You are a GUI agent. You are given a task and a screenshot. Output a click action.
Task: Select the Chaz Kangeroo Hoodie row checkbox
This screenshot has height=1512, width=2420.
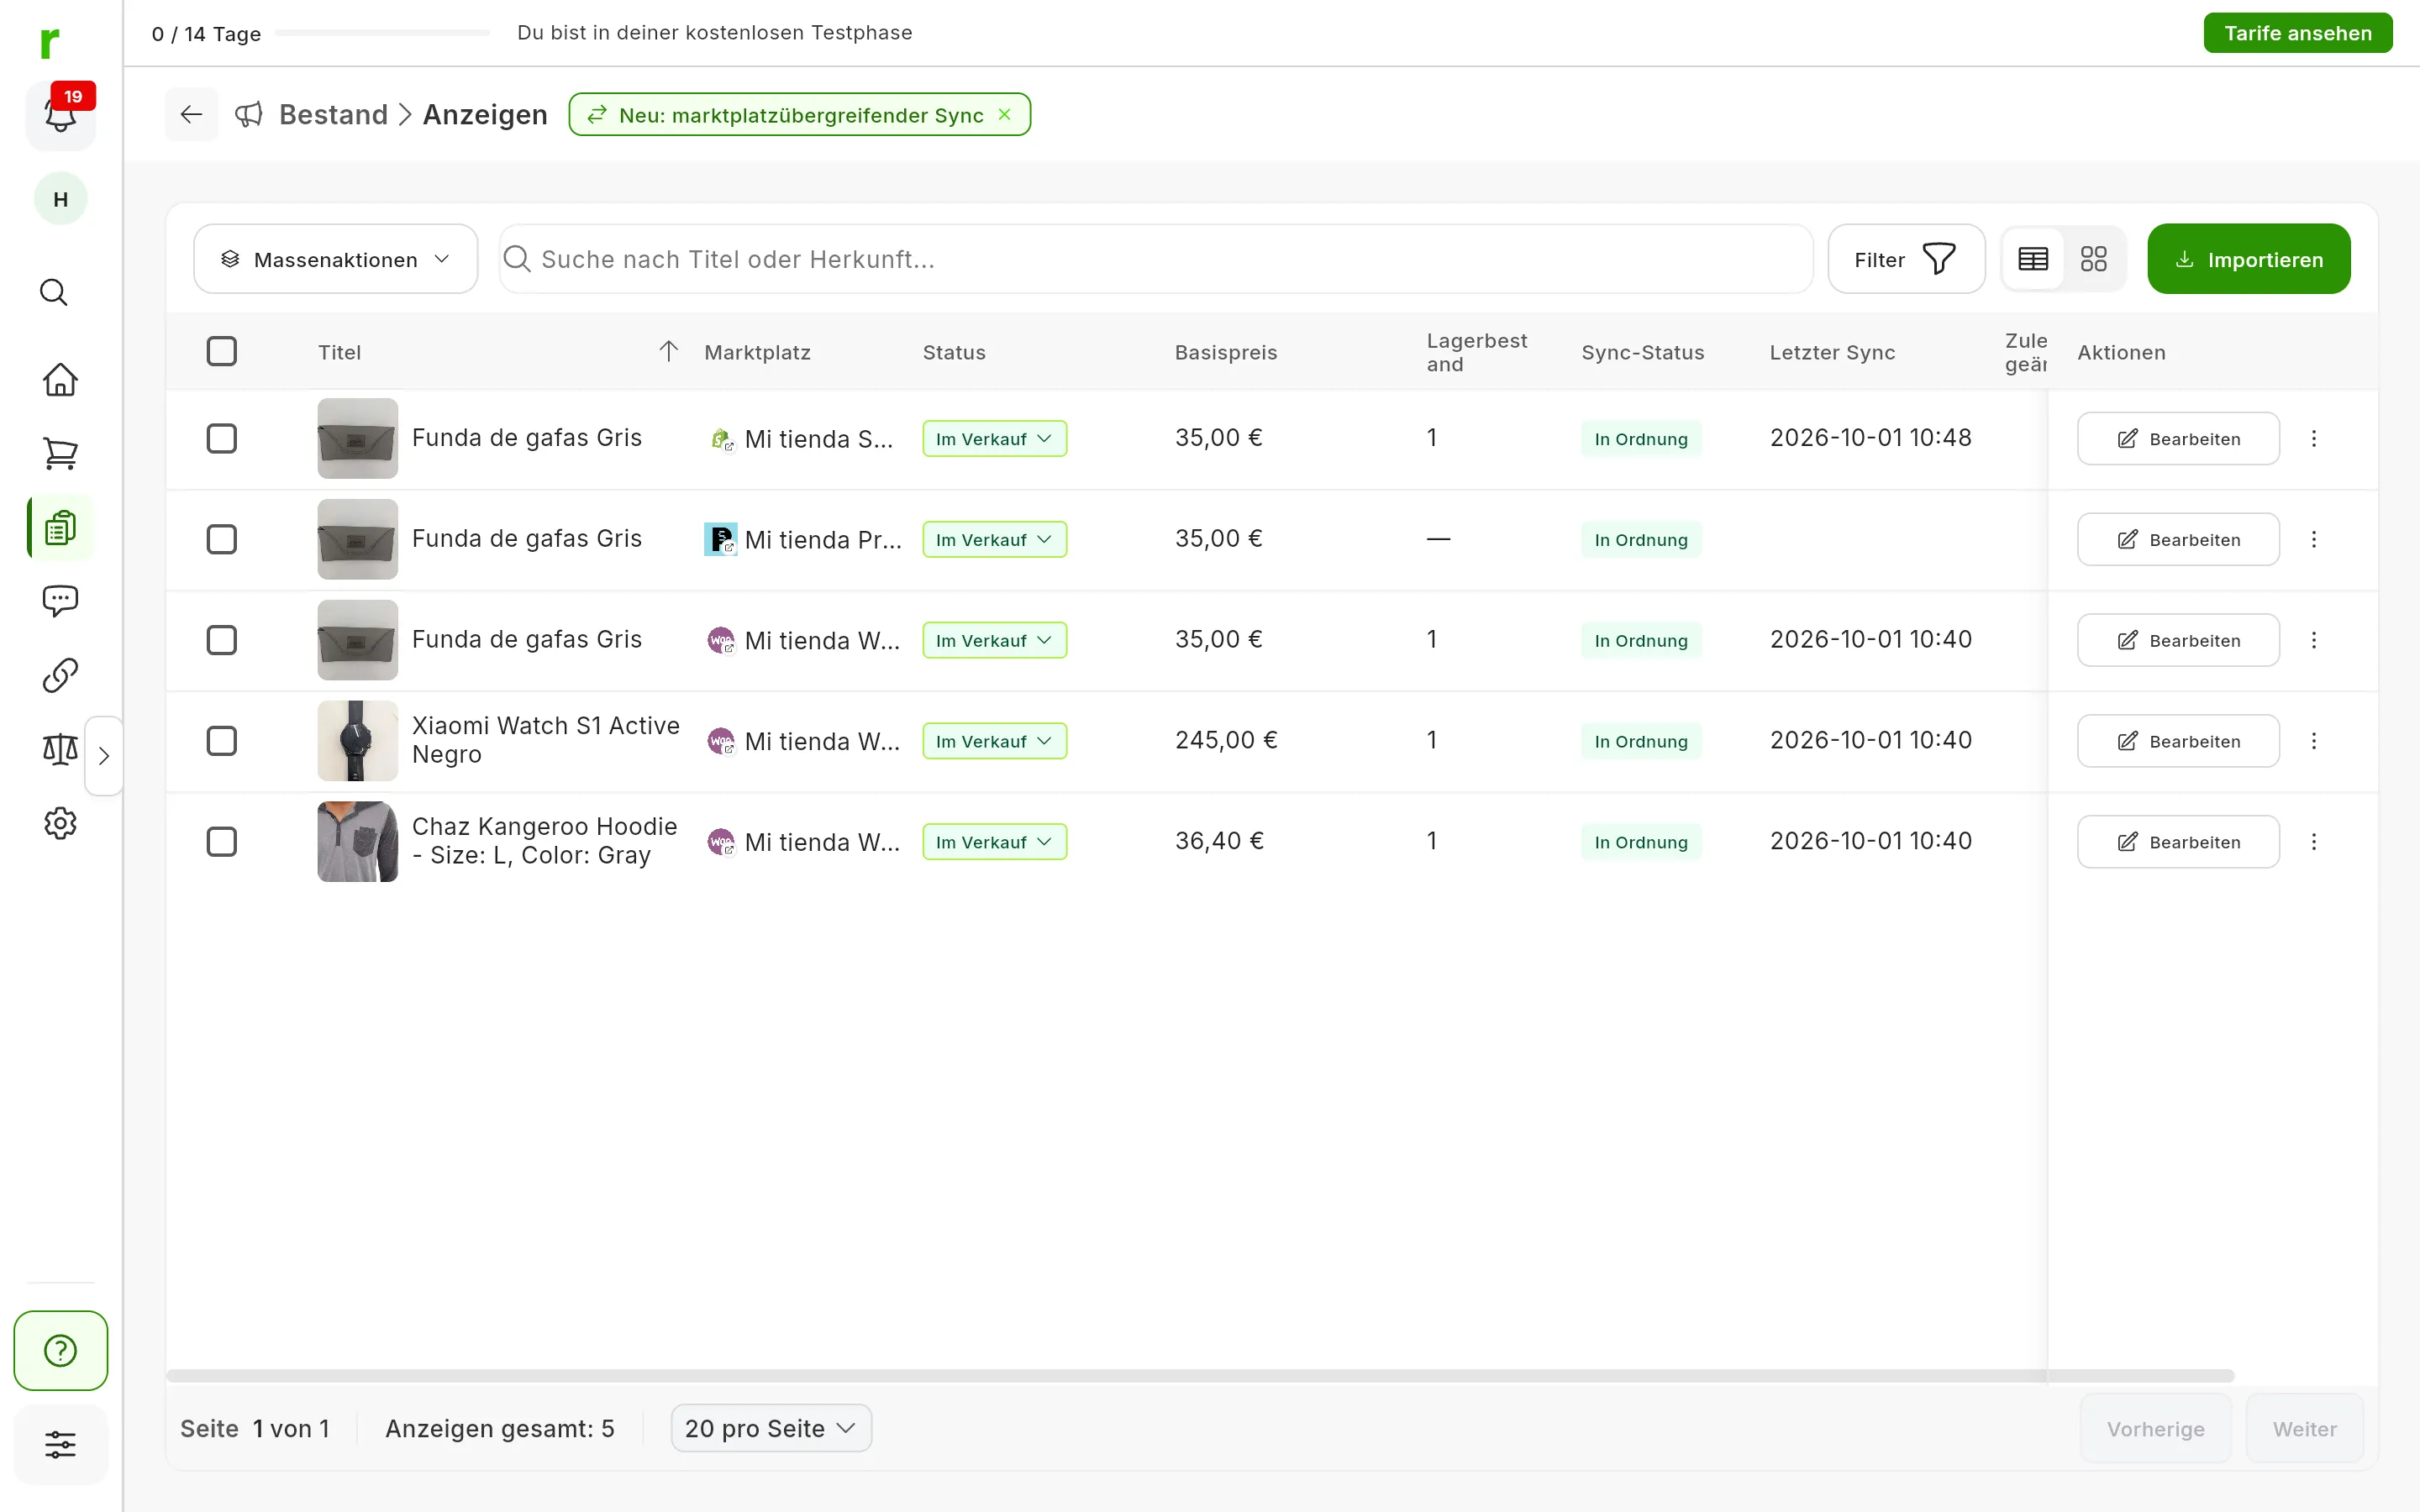[x=221, y=842]
